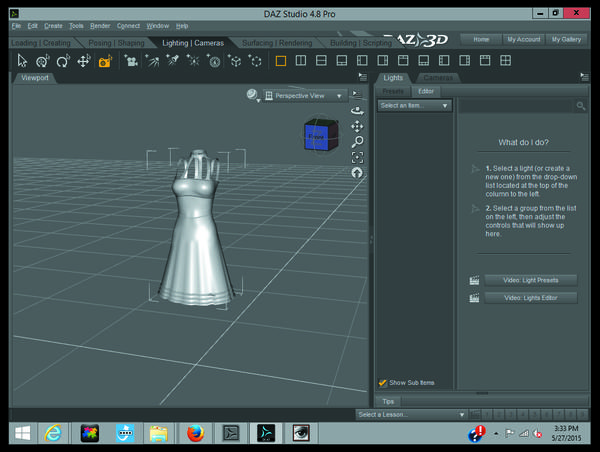Open File Explorer from the taskbar
This screenshot has height=452, width=600.
(158, 434)
